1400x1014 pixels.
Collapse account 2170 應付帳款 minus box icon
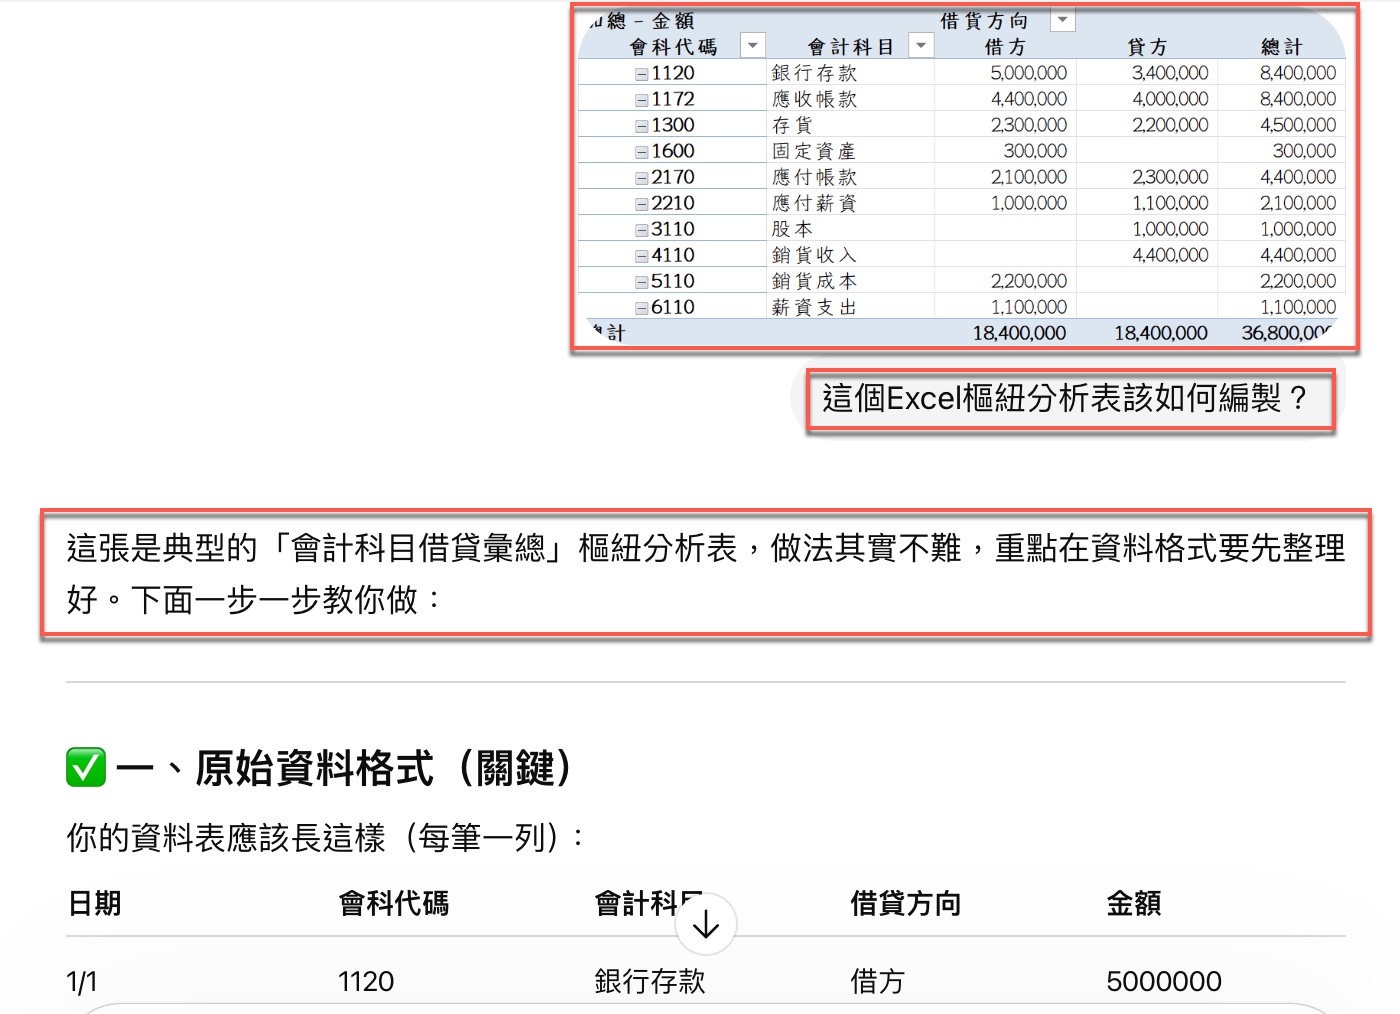pos(640,176)
